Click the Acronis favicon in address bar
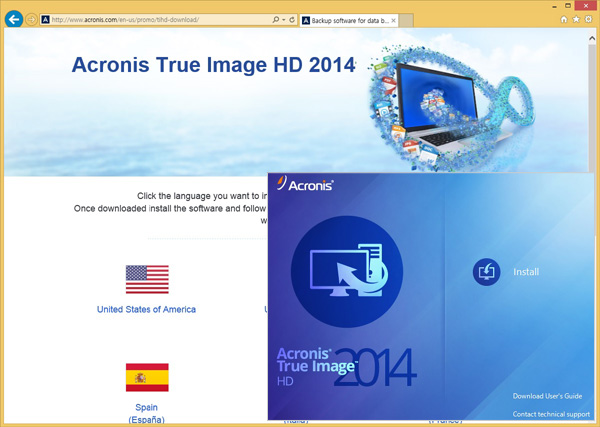The width and height of the screenshot is (600, 427). pyautogui.click(x=46, y=20)
